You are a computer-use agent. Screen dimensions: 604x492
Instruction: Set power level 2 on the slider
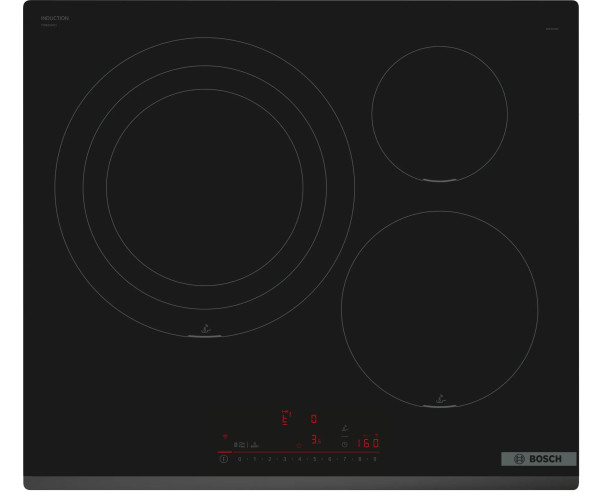[270, 459]
